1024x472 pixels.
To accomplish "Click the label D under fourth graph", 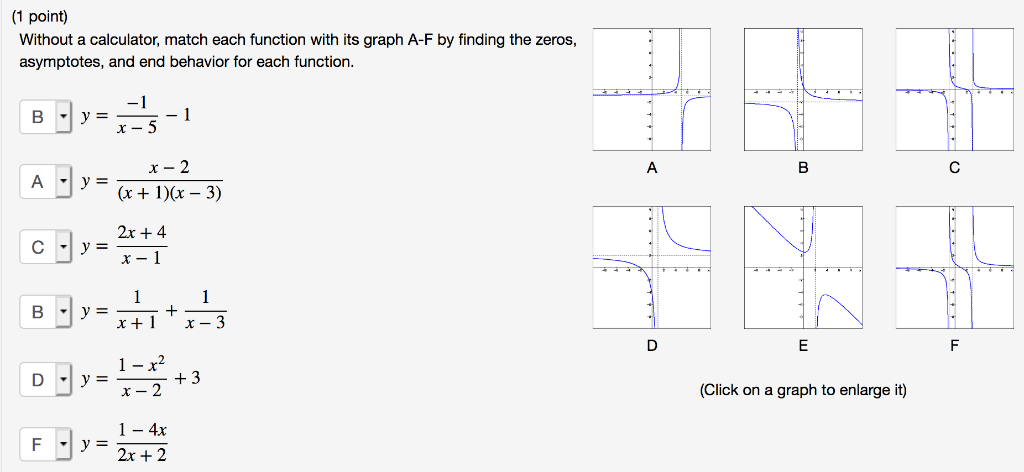I will point(652,346).
